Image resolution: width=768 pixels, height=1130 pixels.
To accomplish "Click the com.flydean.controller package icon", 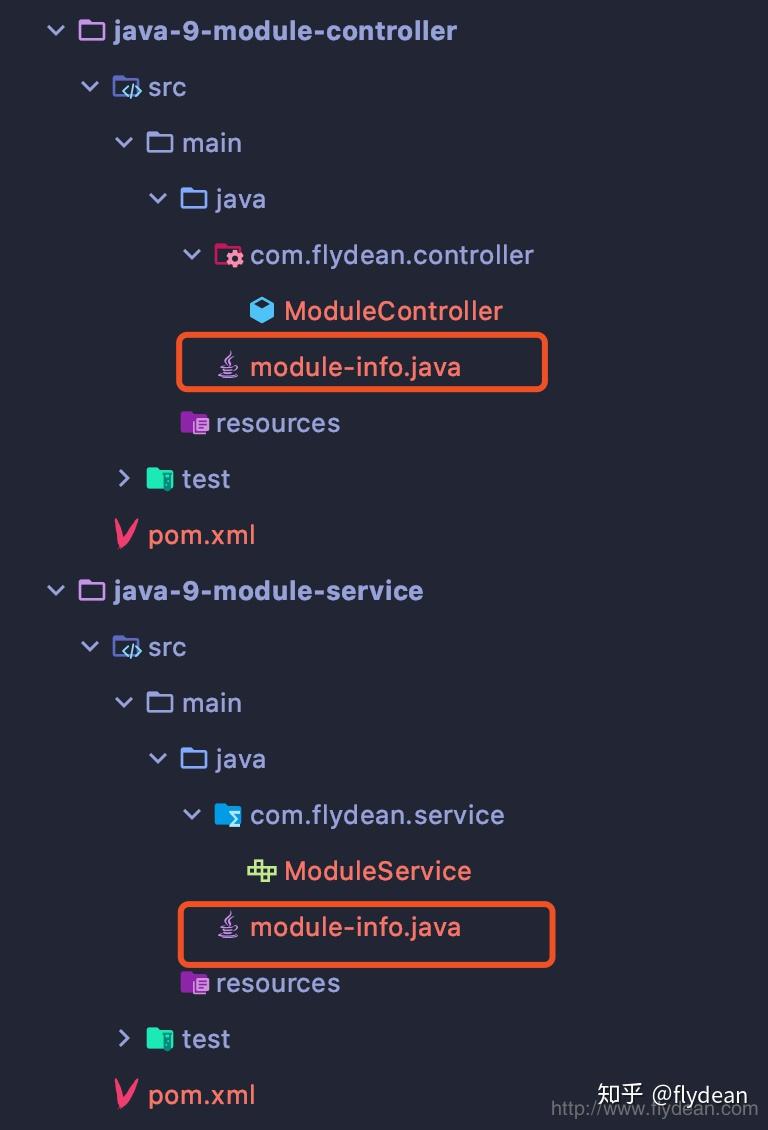I will [x=228, y=255].
